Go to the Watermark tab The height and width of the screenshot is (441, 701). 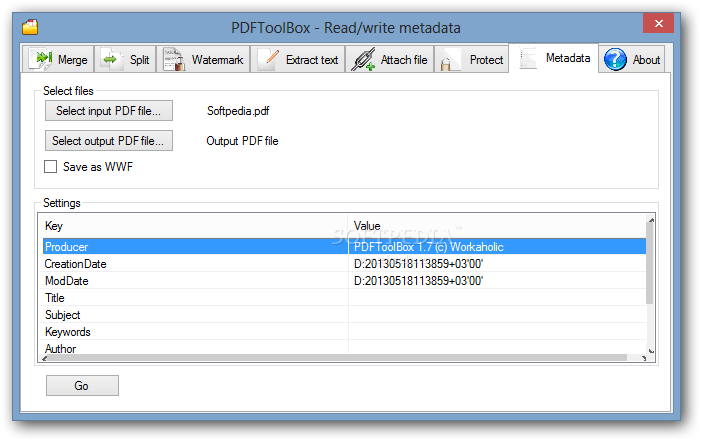tap(203, 59)
